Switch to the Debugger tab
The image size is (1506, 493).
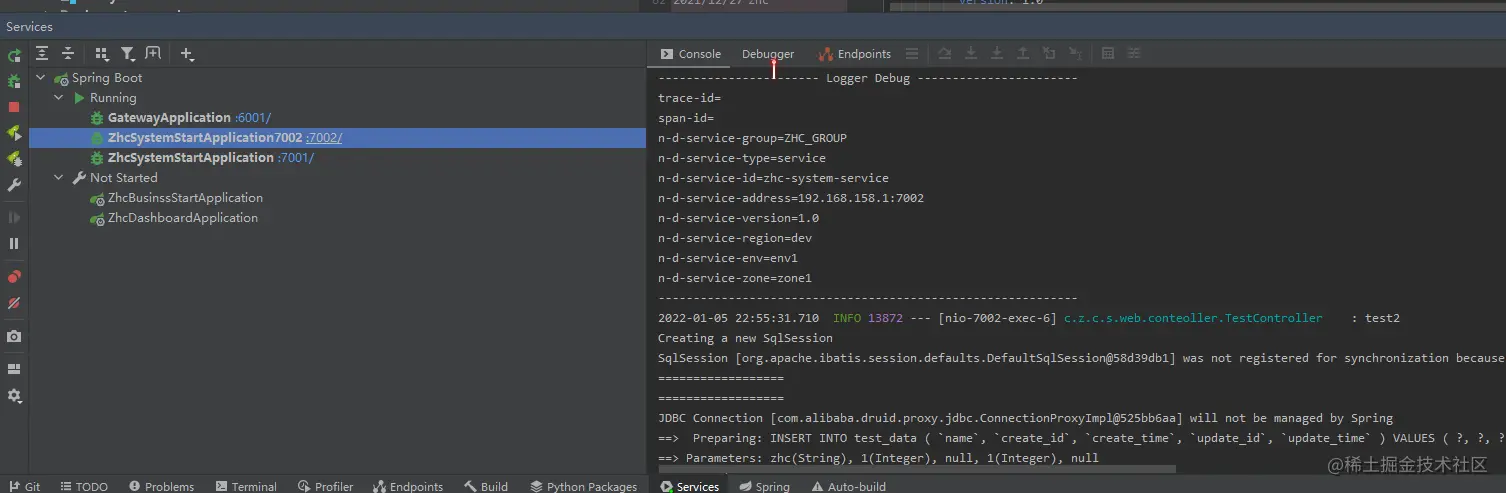click(768, 54)
